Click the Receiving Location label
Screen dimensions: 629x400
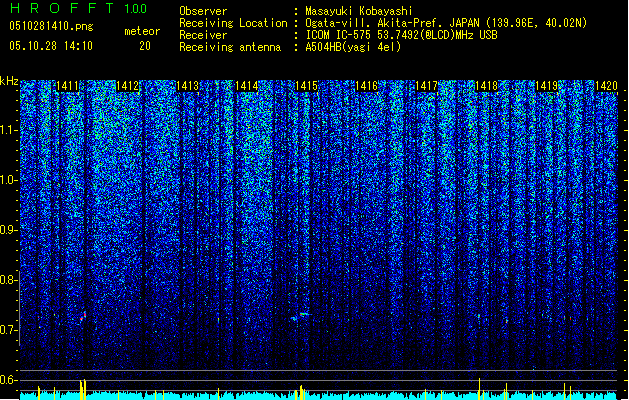click(233, 23)
